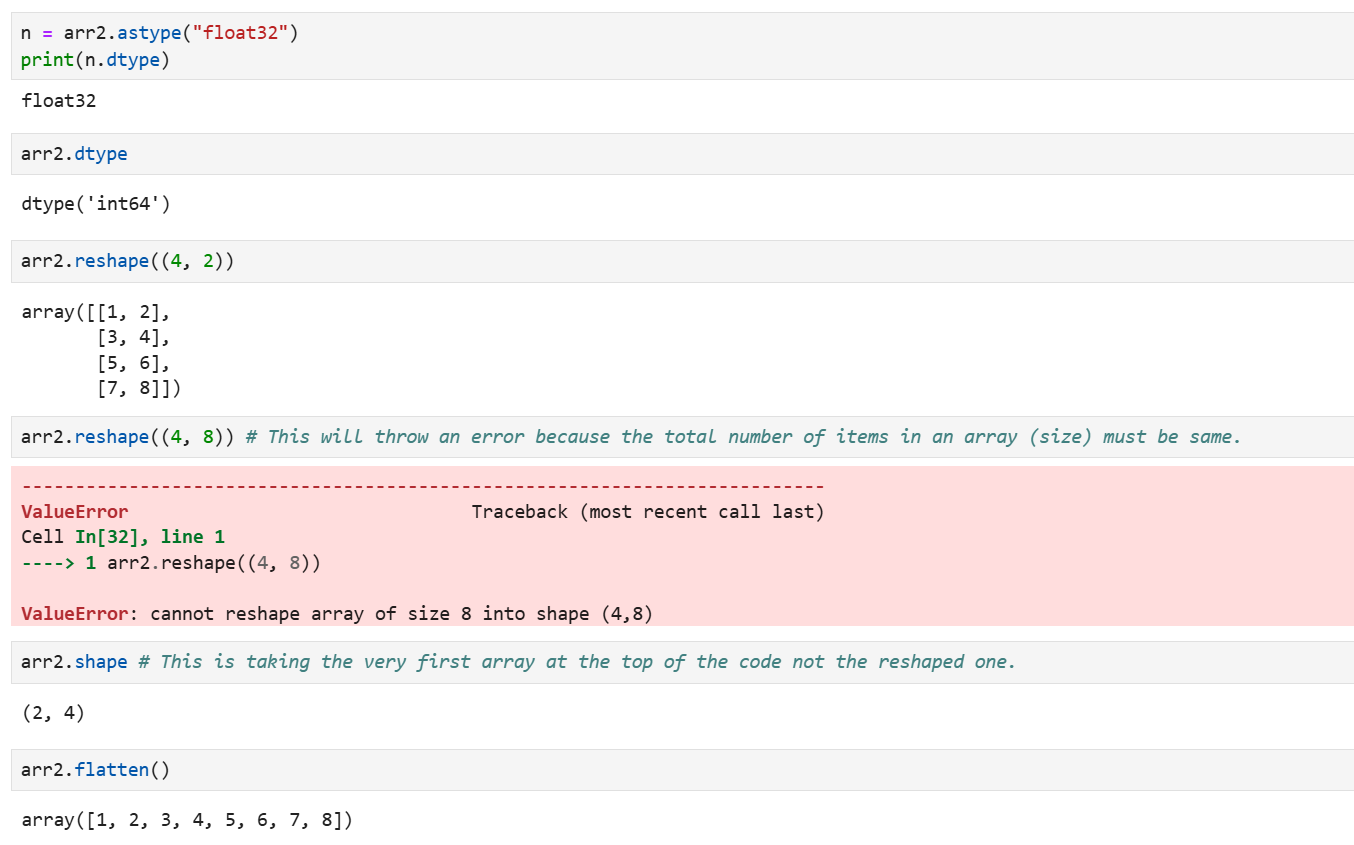This screenshot has height=845, width=1354.
Task: Click the Cell In[32], line 1 reference
Action: tap(122, 537)
